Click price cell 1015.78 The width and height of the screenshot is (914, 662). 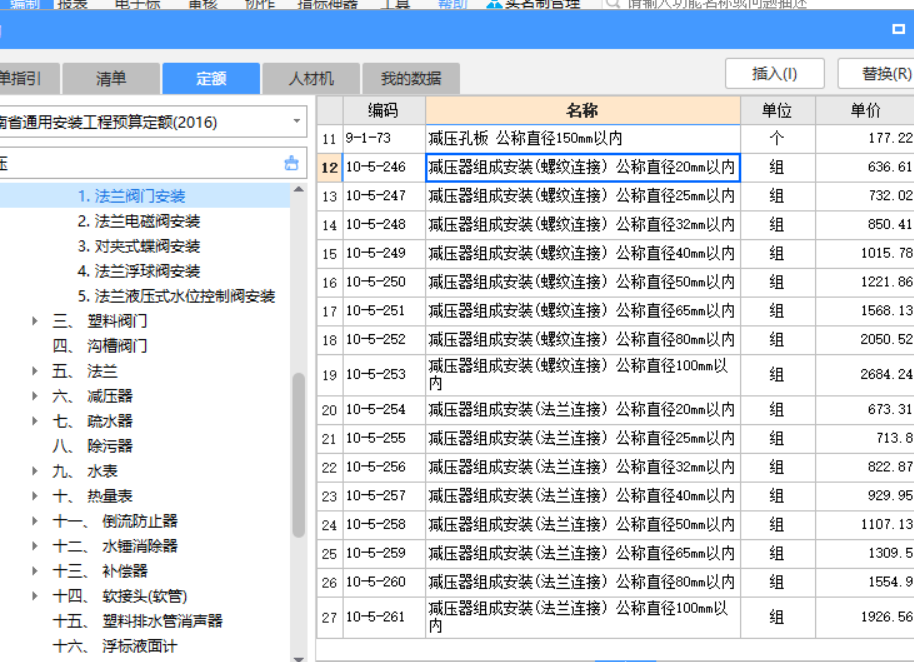[x=865, y=253]
